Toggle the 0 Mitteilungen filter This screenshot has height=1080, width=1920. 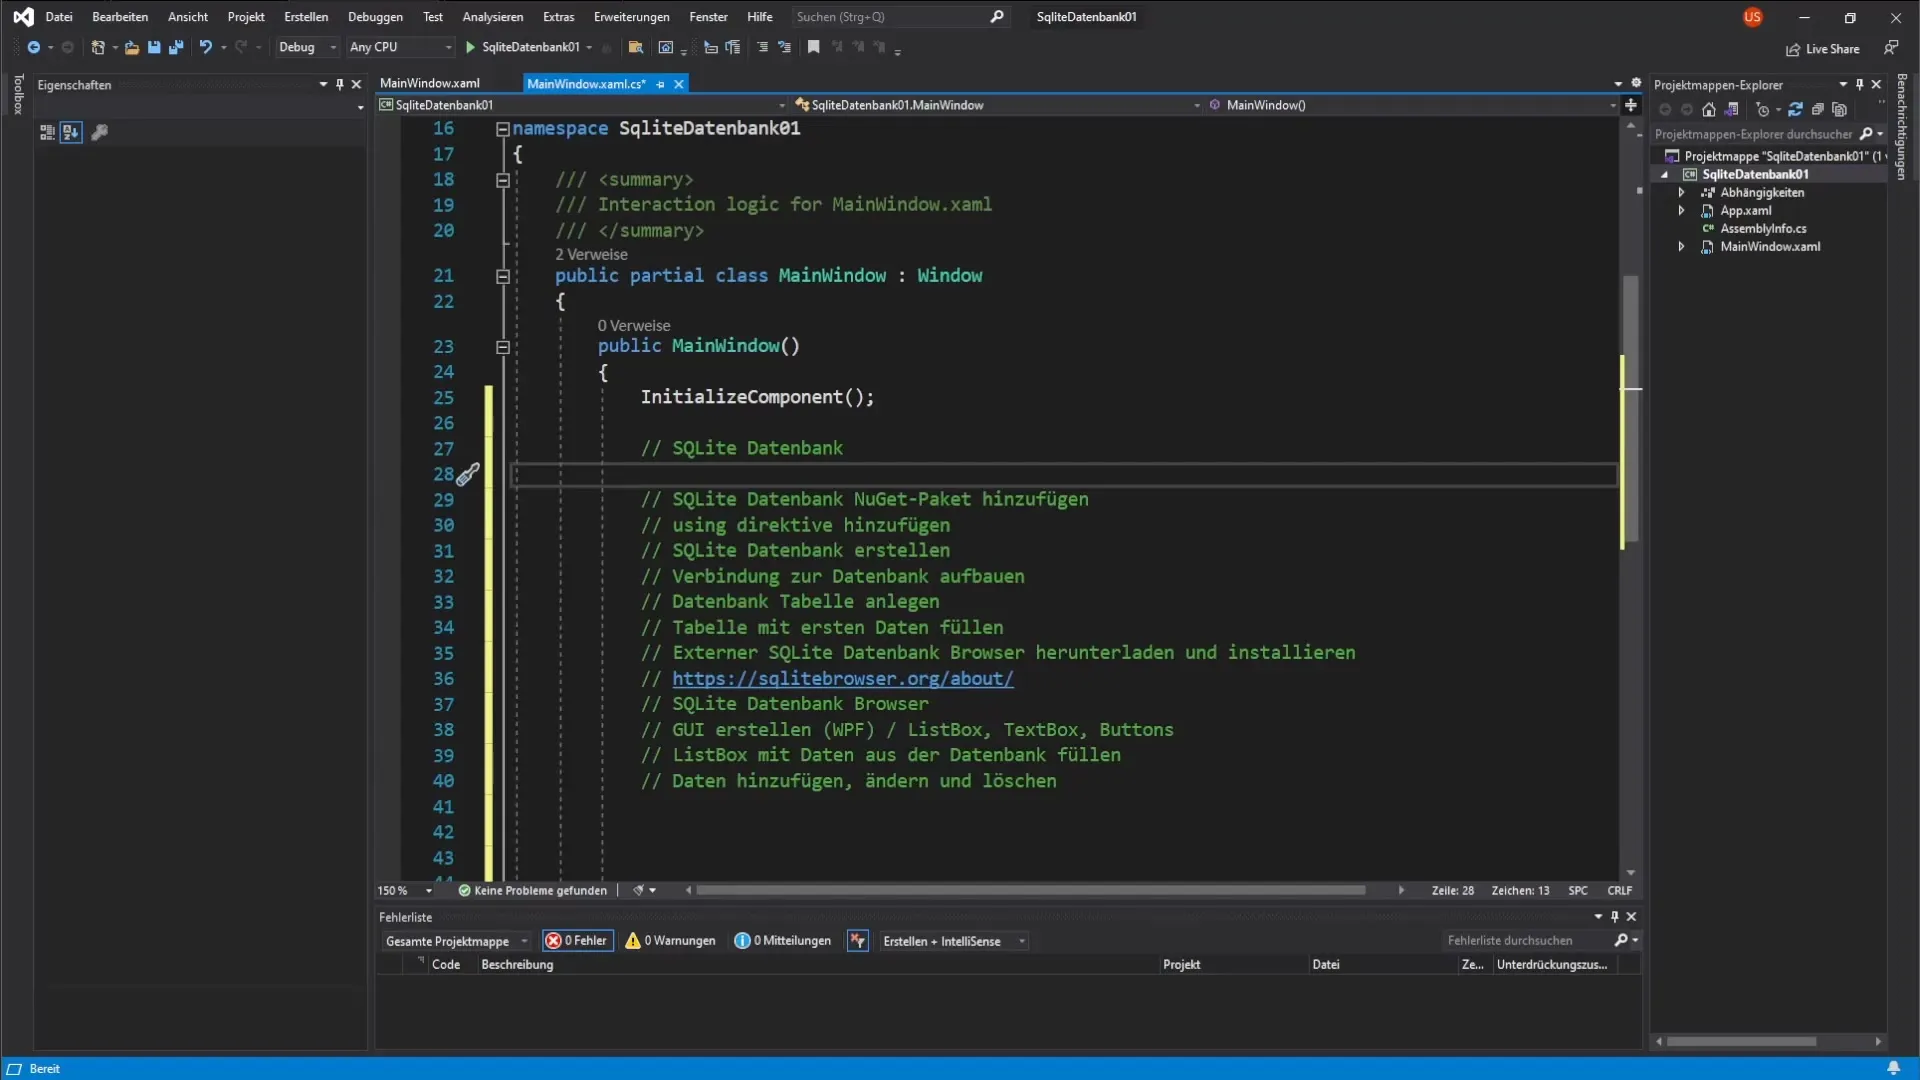point(783,940)
